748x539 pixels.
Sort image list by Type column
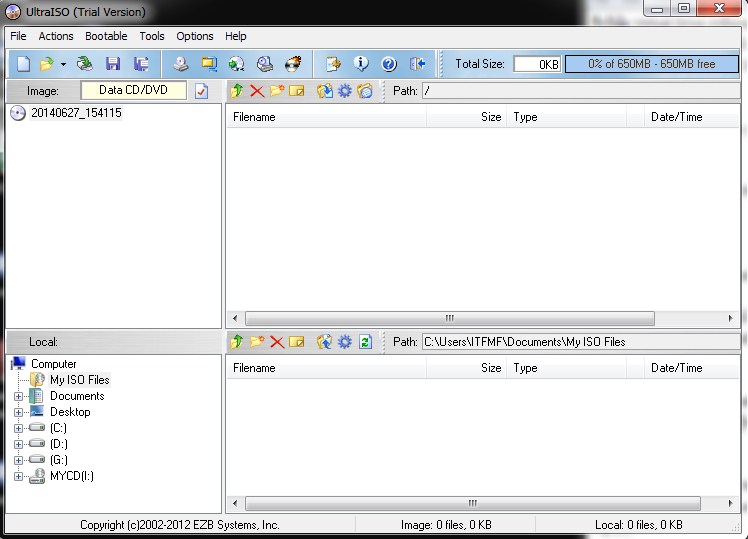point(566,117)
